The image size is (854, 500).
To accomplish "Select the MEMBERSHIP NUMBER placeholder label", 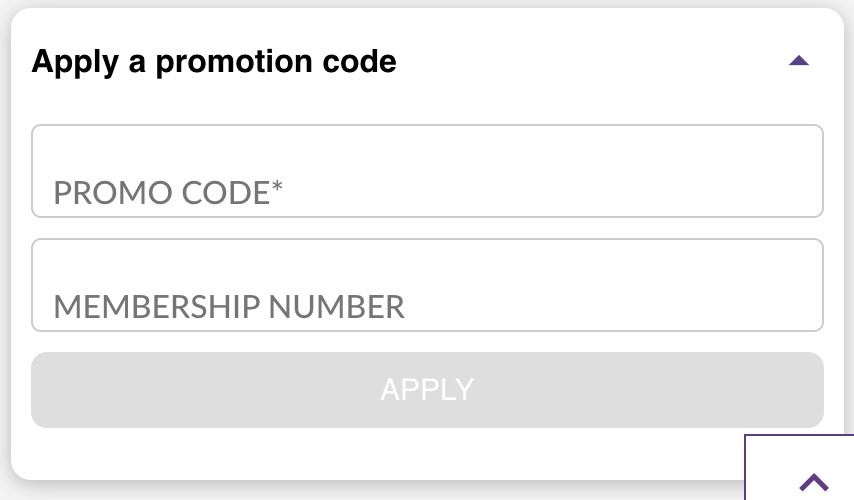I will click(x=229, y=306).
